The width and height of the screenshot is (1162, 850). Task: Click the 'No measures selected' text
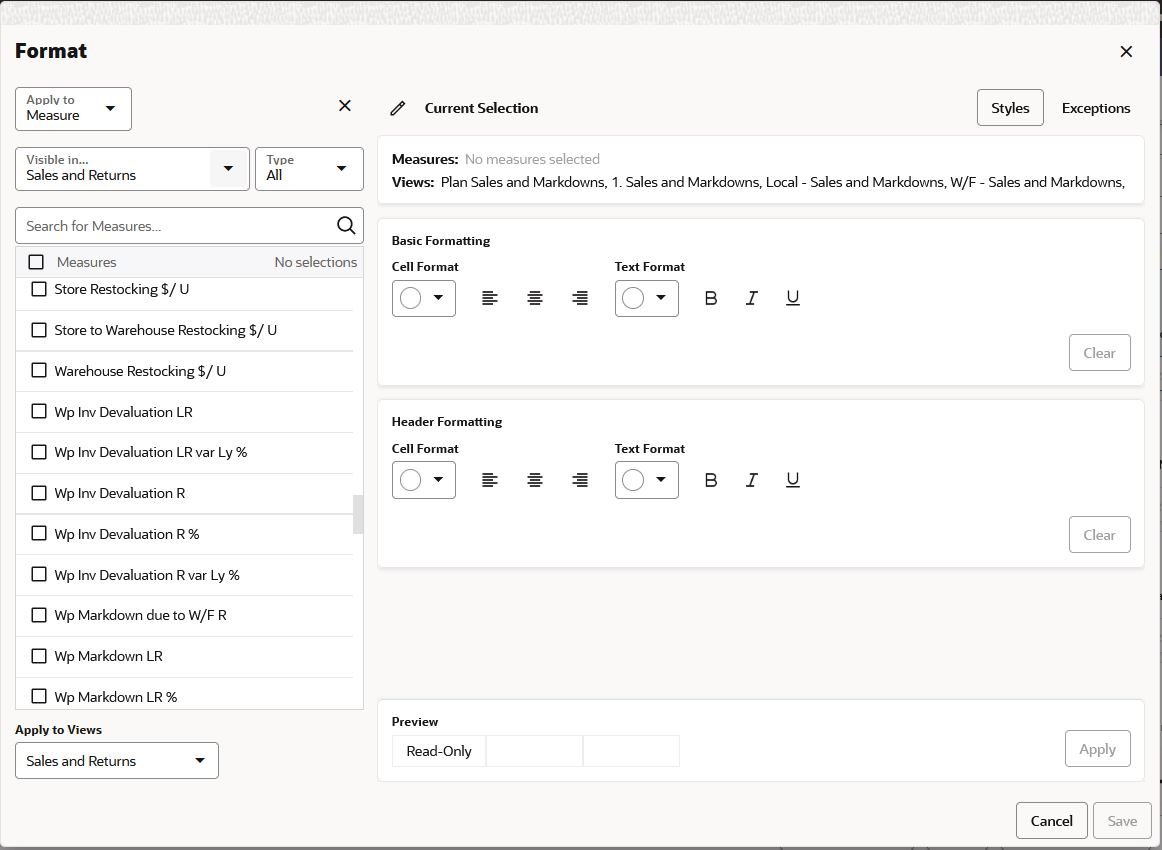point(532,159)
